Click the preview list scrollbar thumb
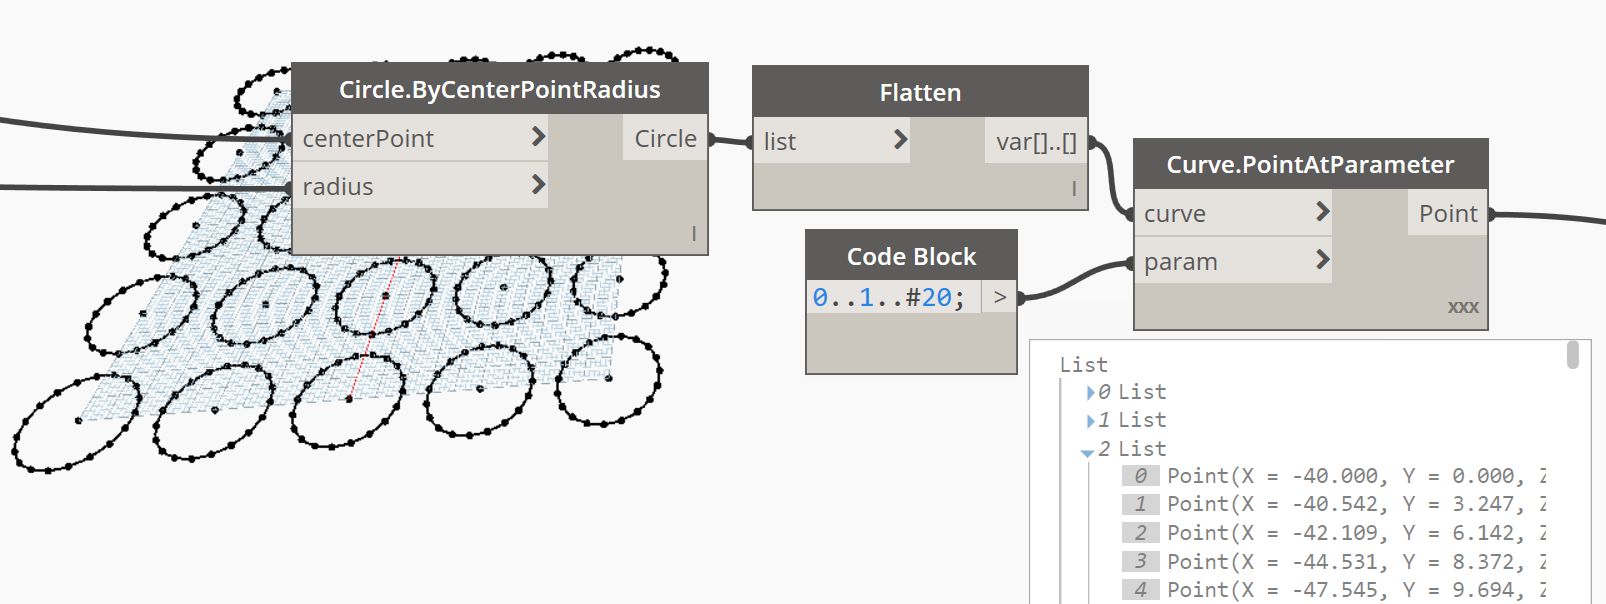The image size is (1606, 604). tap(1573, 355)
